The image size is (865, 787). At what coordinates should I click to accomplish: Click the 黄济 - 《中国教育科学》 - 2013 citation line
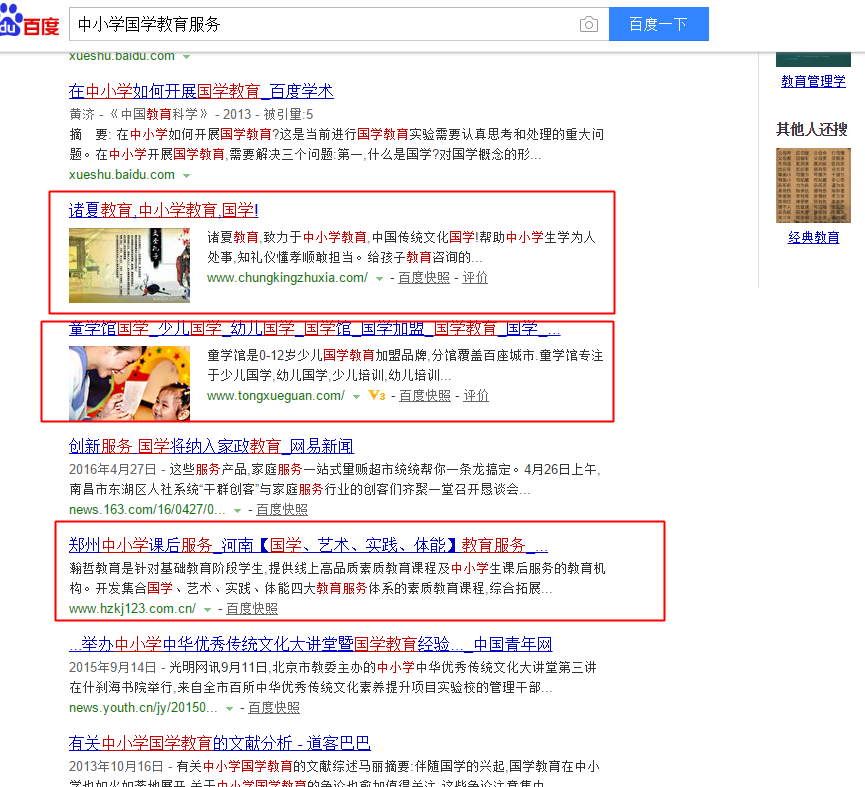pyautogui.click(x=191, y=114)
